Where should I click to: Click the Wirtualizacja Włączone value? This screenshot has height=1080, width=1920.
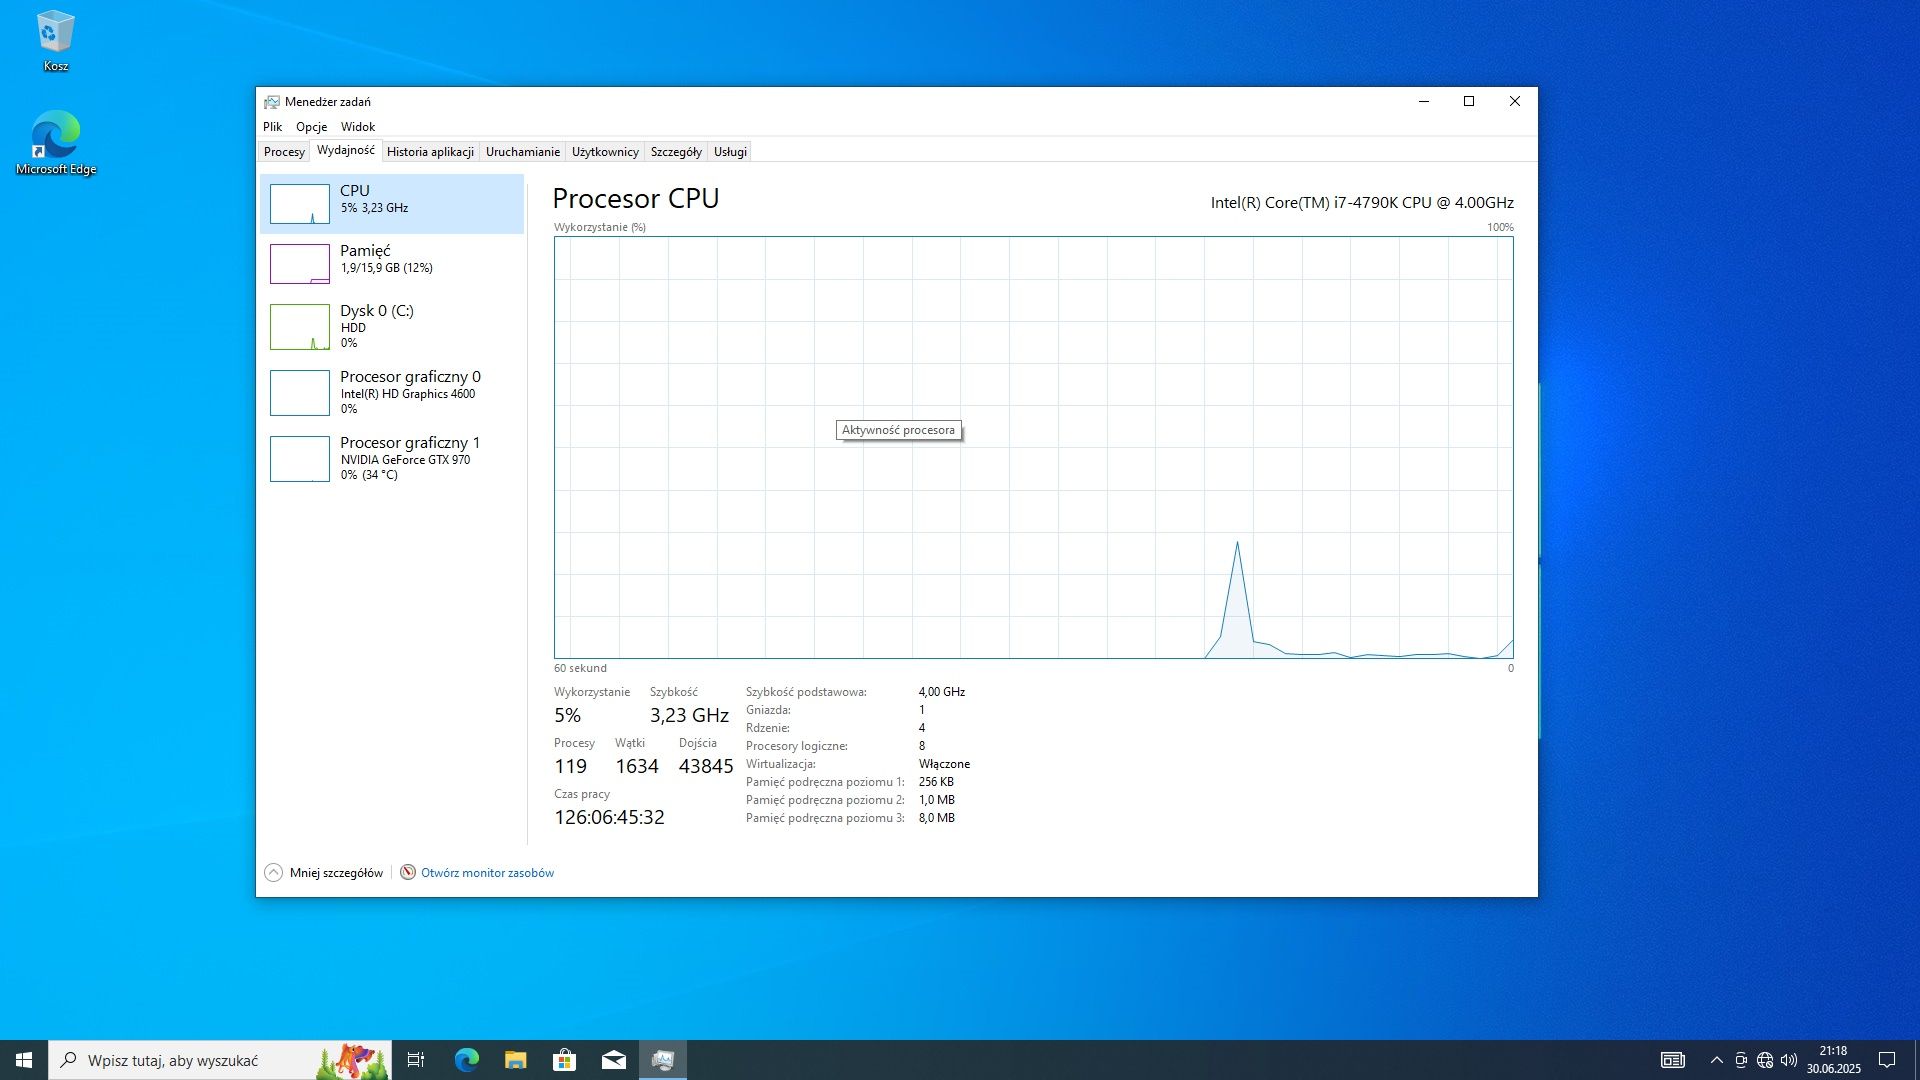[944, 764]
